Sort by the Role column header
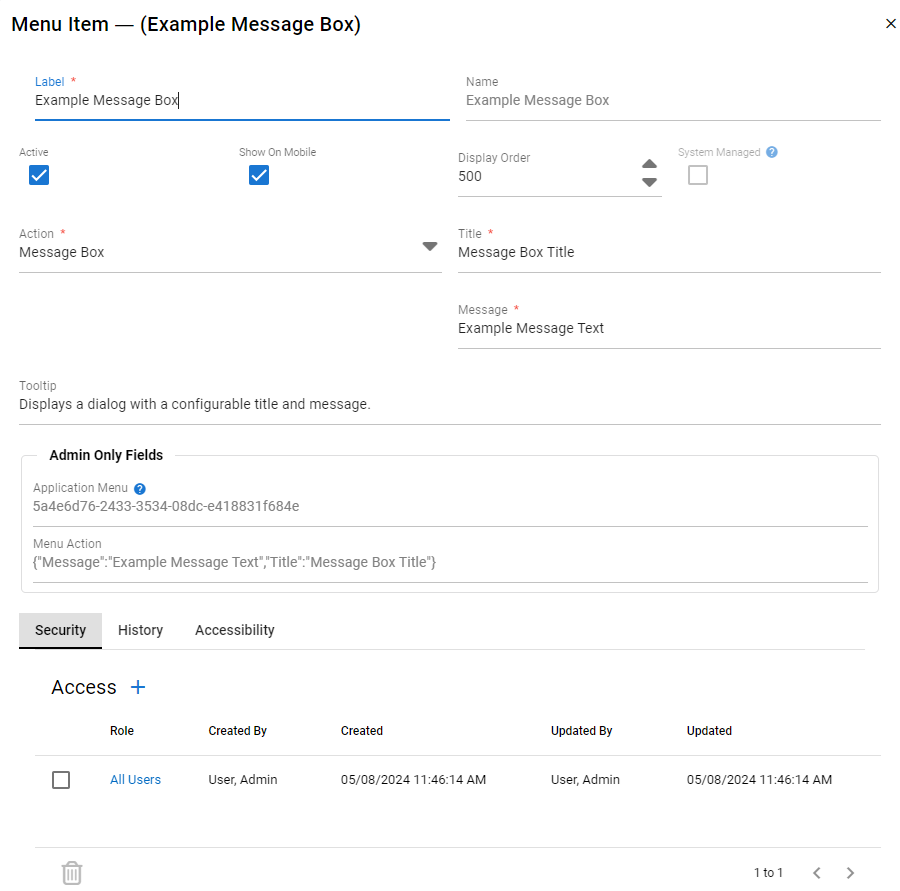 (x=122, y=731)
